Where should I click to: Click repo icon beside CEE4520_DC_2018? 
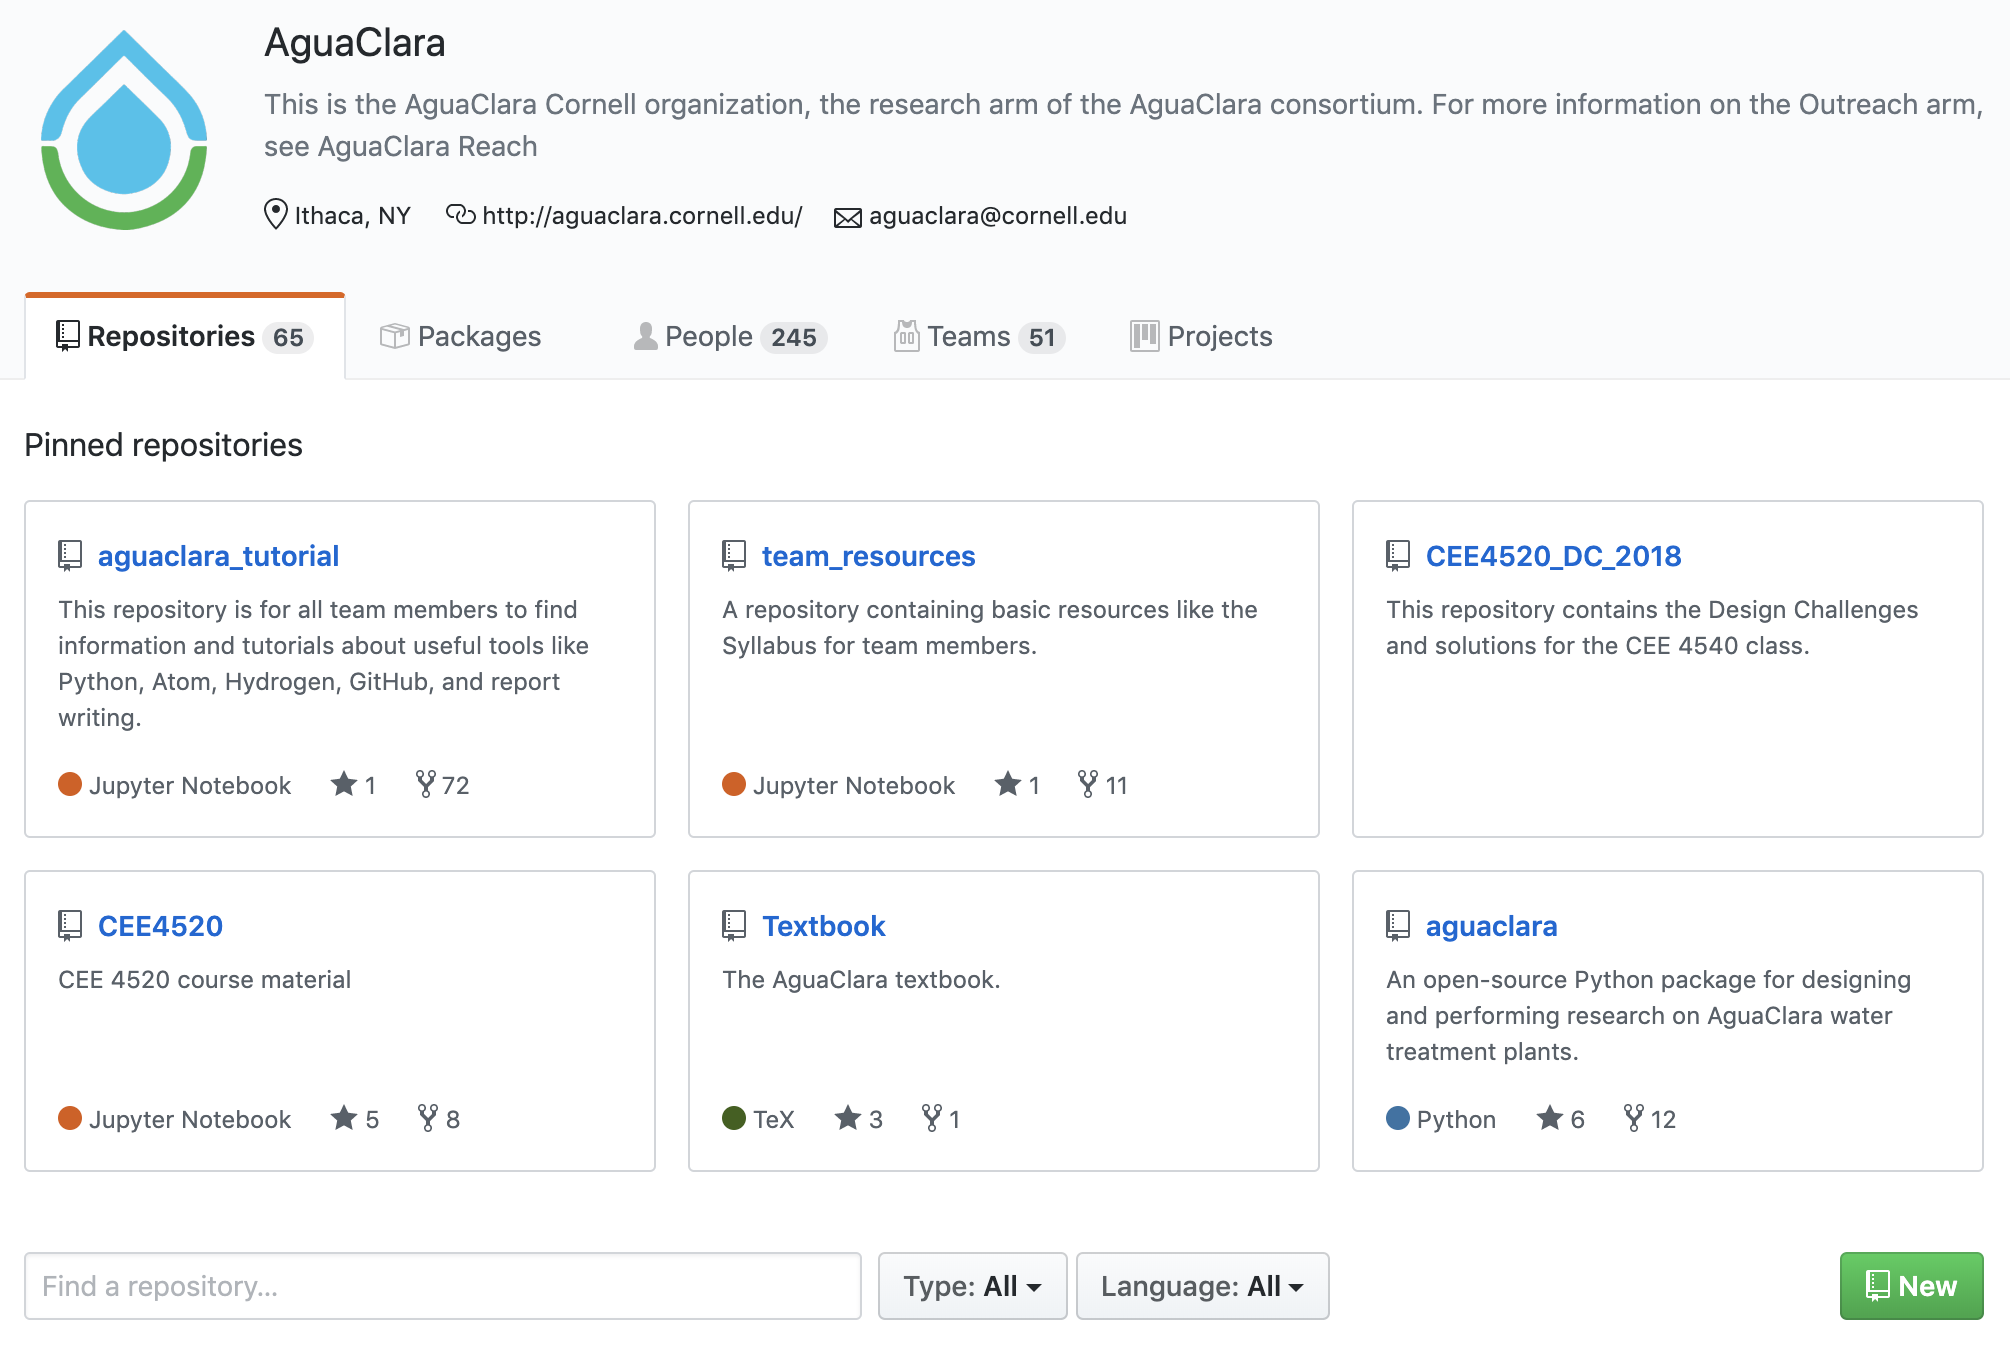pyautogui.click(x=1397, y=556)
